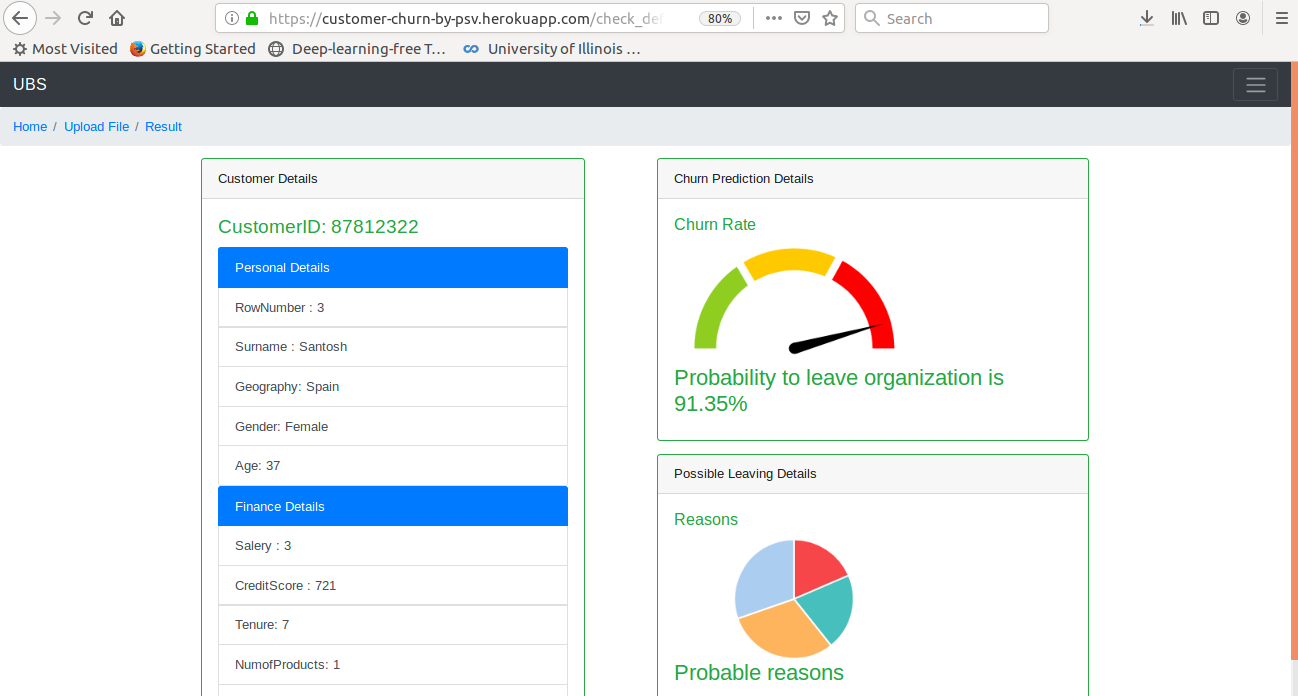
Task: Open the Most Visited bookmarks folder
Action: coord(65,48)
